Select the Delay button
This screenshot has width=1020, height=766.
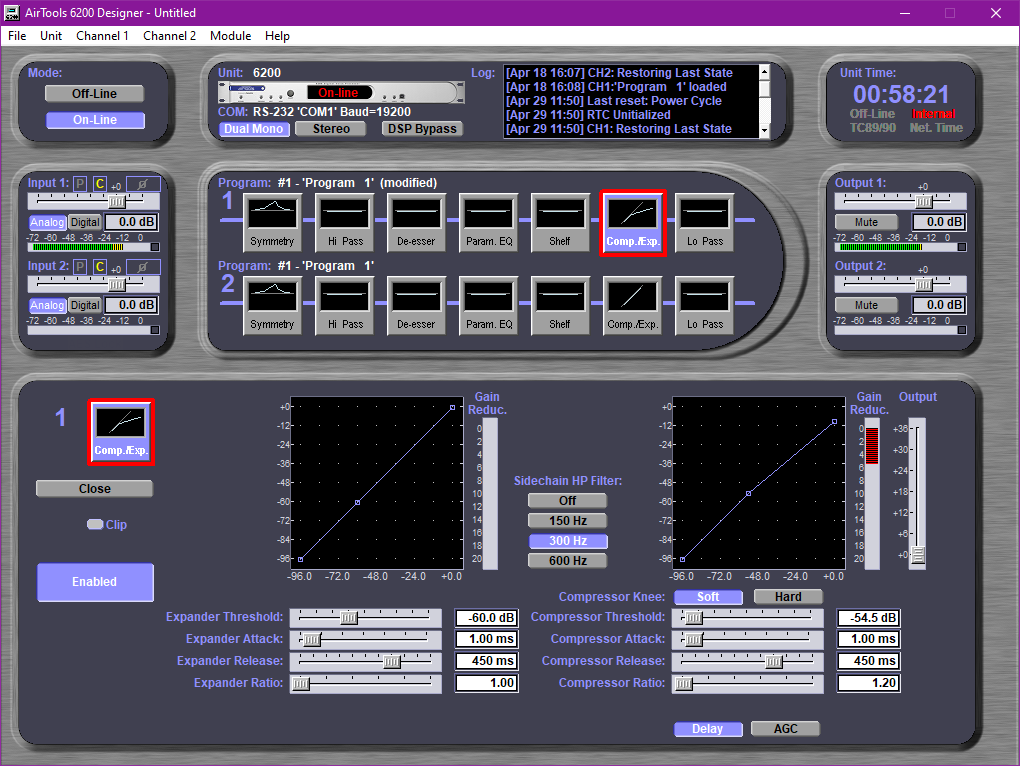click(x=708, y=729)
